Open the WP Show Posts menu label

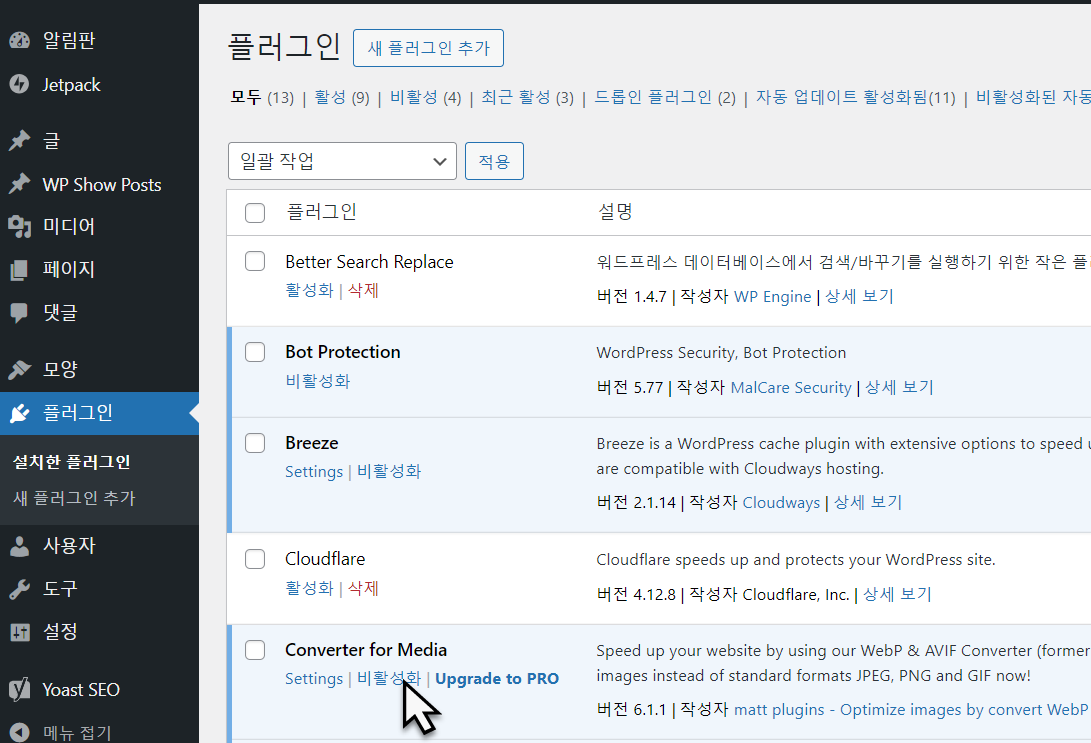[x=102, y=184]
